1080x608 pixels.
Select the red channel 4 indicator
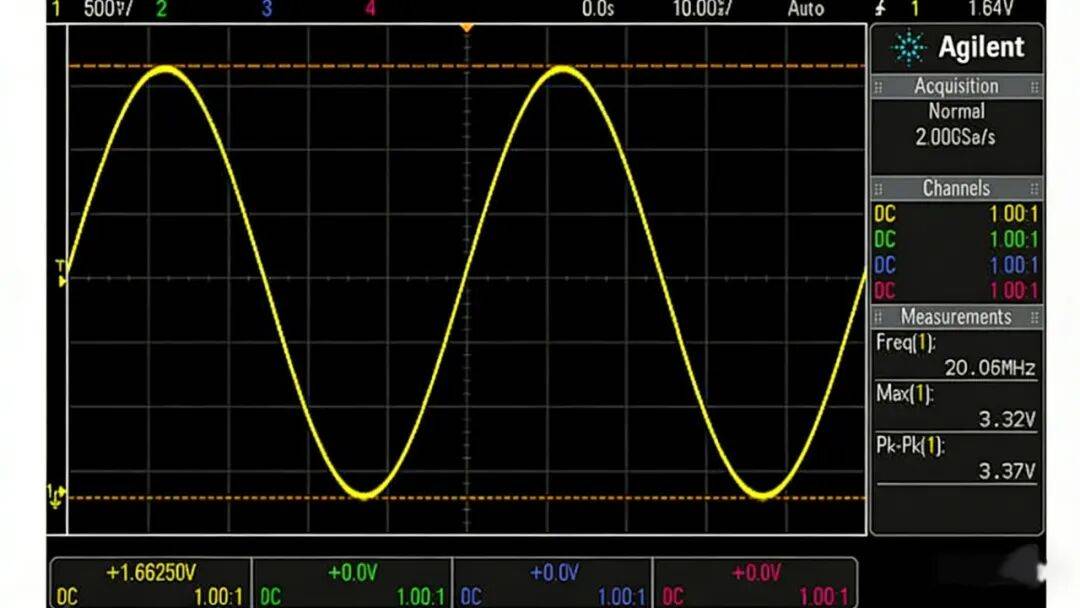[x=371, y=9]
